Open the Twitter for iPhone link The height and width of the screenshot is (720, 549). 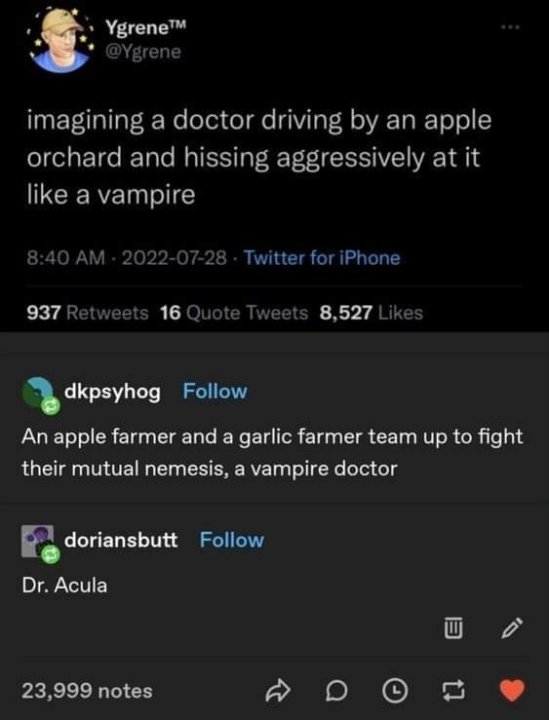[x=322, y=258]
